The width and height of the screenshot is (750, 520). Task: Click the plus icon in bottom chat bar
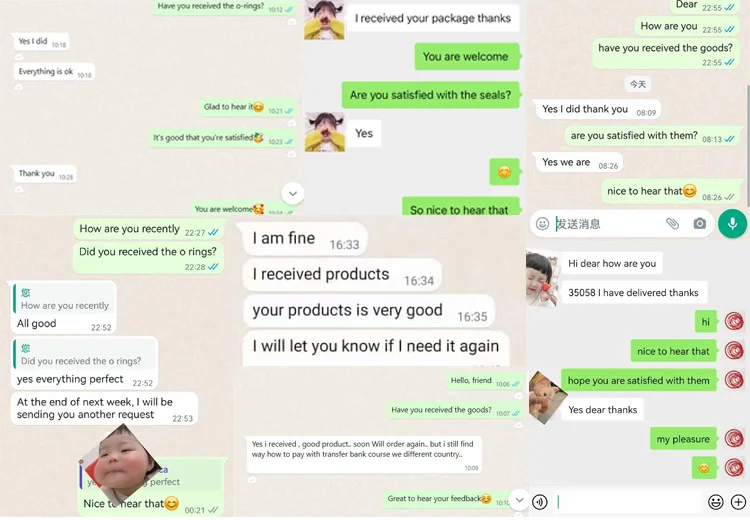pyautogui.click(x=738, y=502)
